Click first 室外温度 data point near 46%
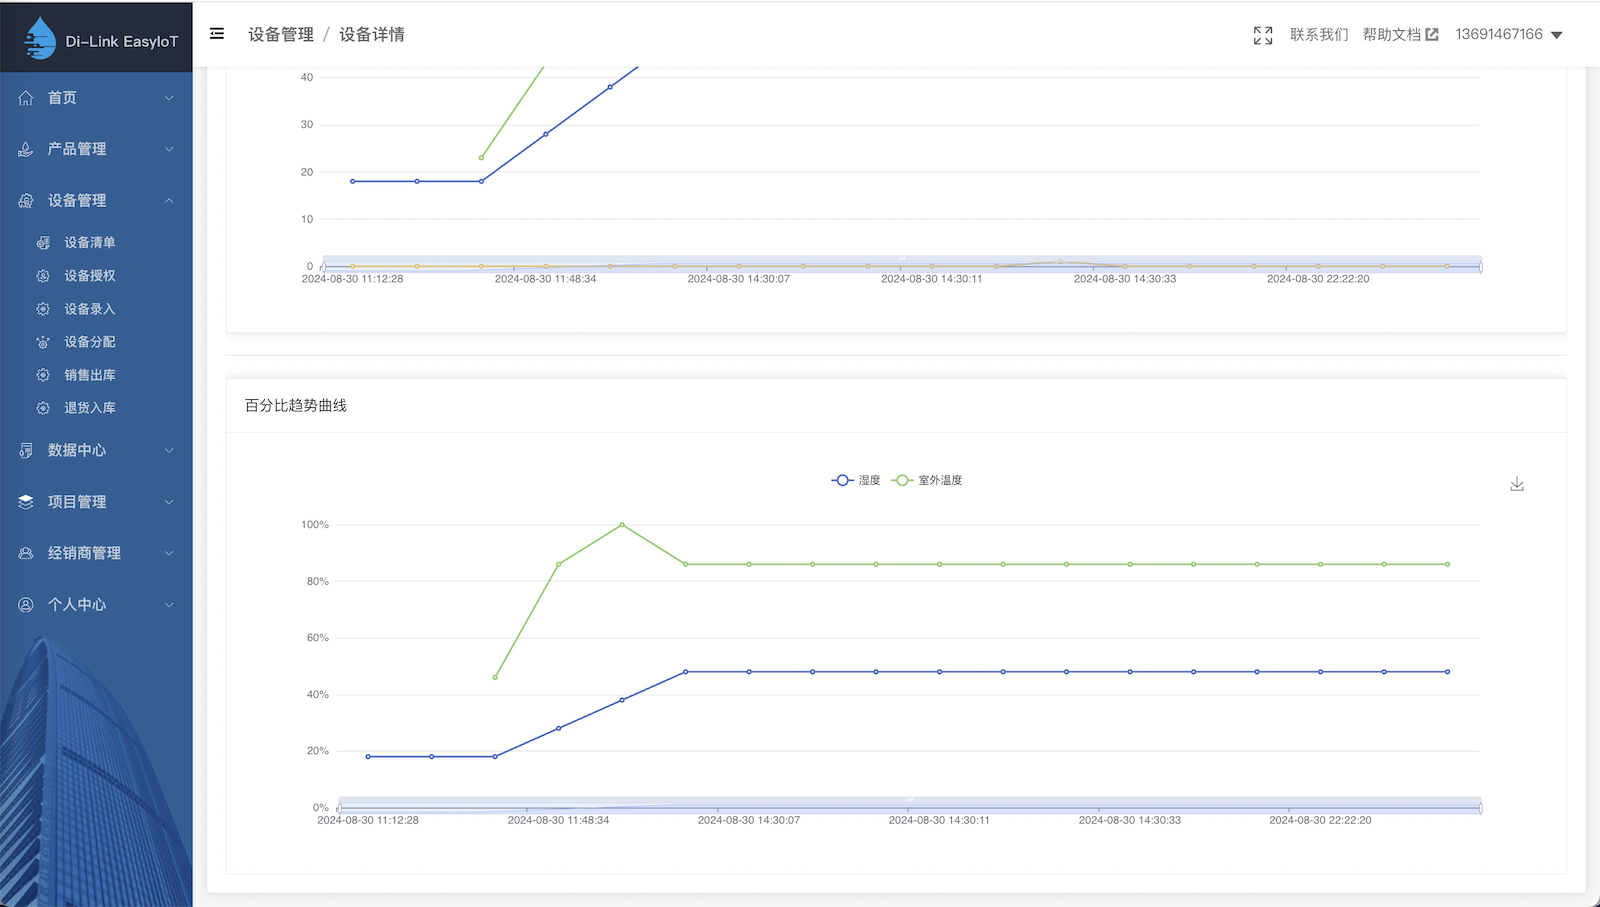Image resolution: width=1600 pixels, height=907 pixels. pos(495,677)
